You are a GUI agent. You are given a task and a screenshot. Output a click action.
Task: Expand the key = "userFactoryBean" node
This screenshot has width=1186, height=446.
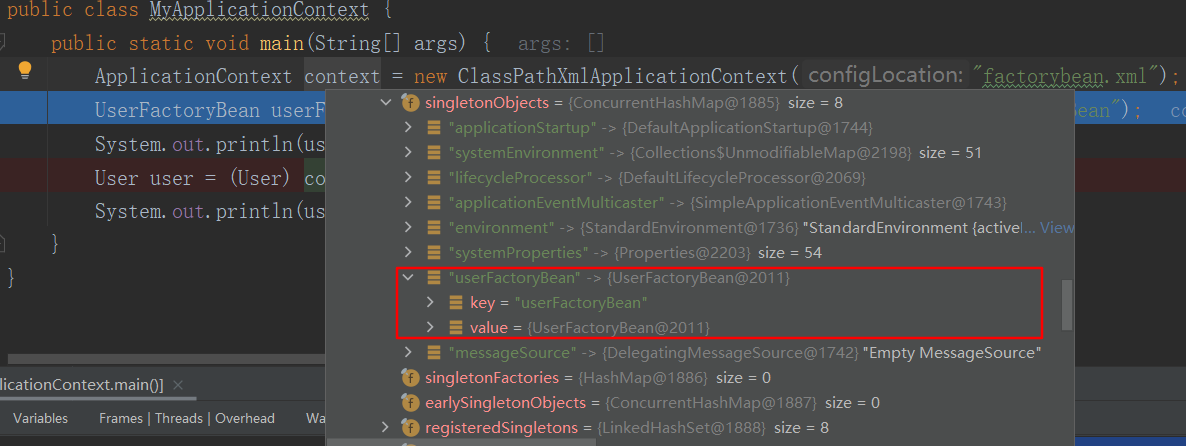coord(430,302)
